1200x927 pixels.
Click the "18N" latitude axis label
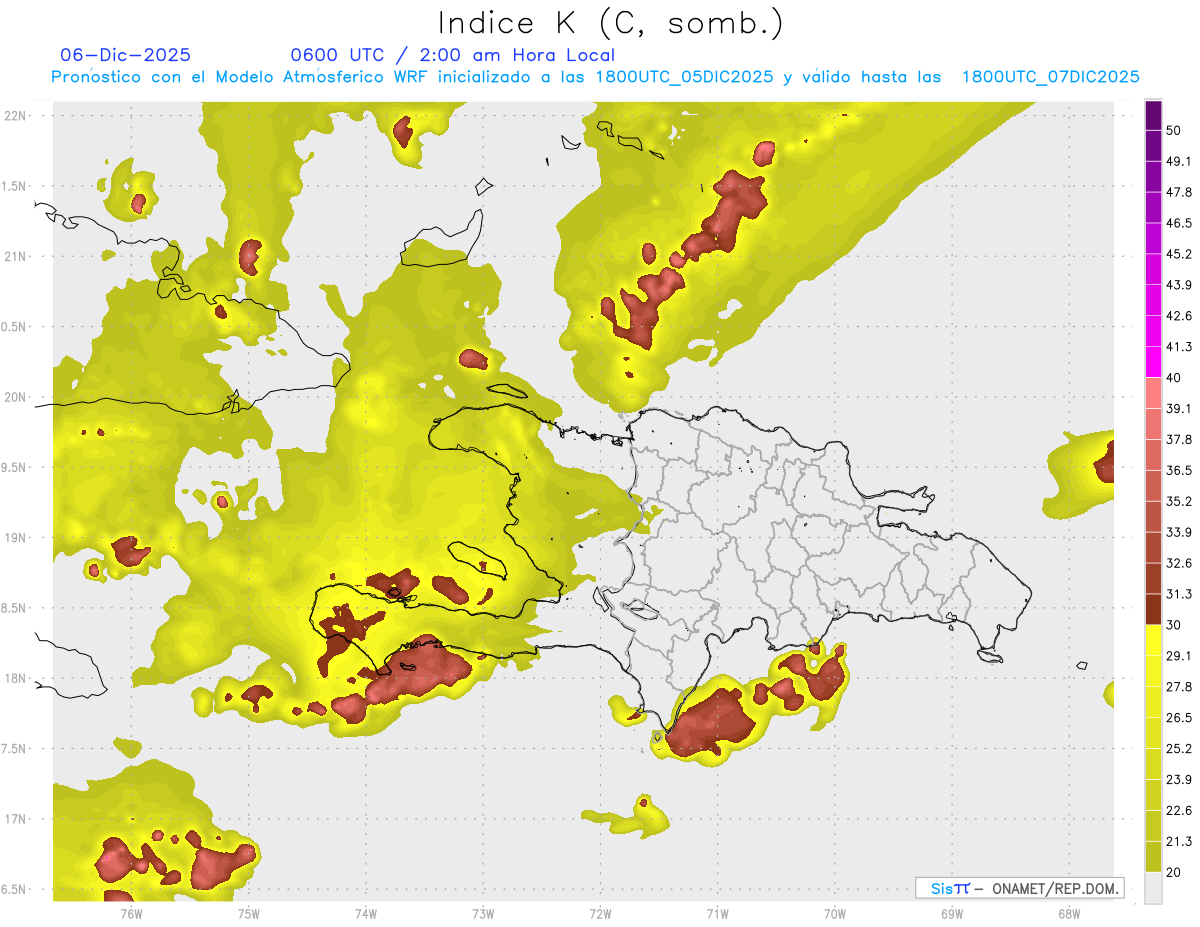15,679
